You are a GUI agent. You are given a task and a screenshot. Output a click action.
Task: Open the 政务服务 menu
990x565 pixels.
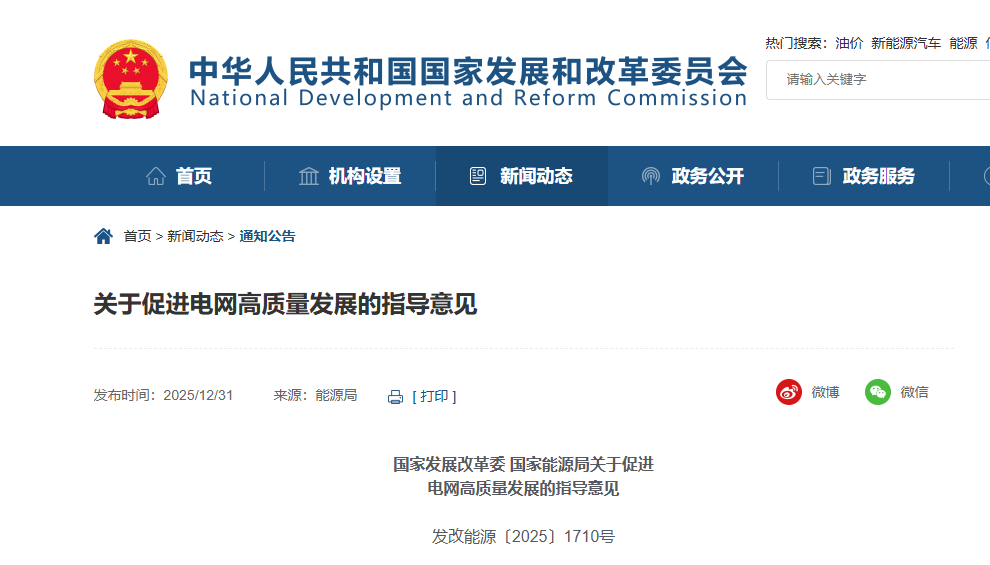coord(879,177)
